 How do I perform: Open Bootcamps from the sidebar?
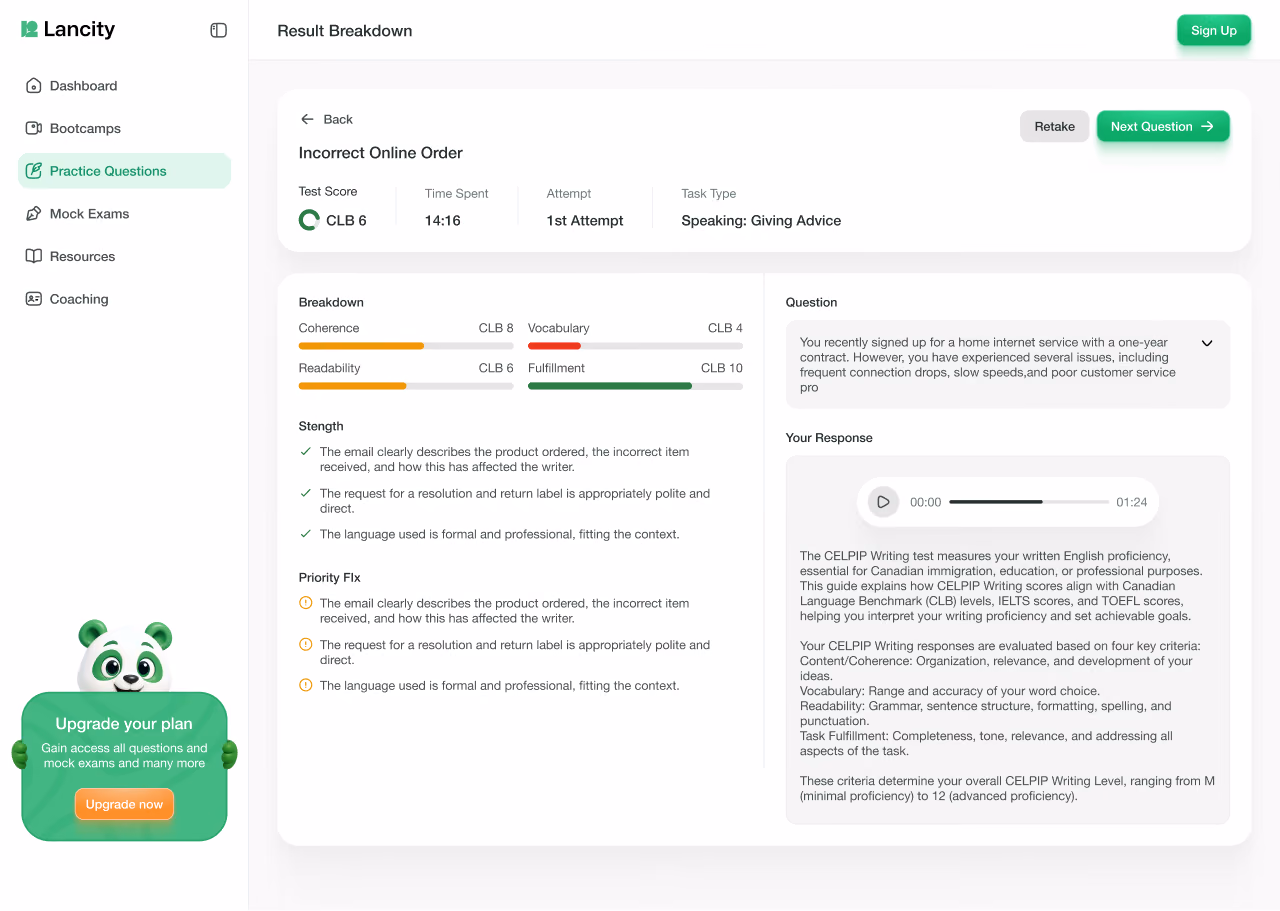point(124,128)
